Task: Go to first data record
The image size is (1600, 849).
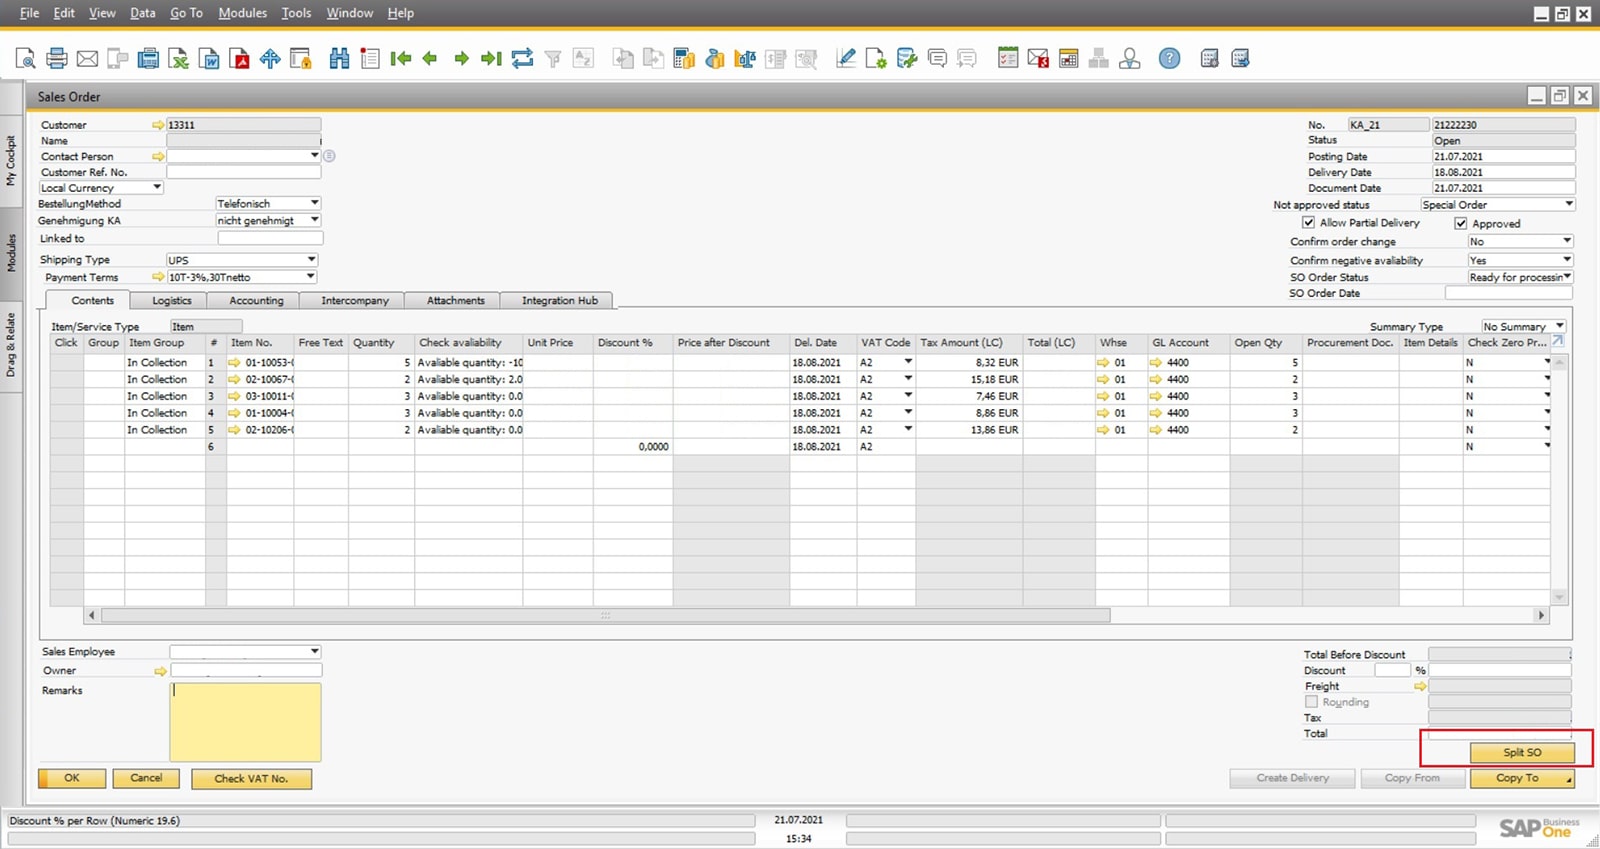Action: pos(401,59)
